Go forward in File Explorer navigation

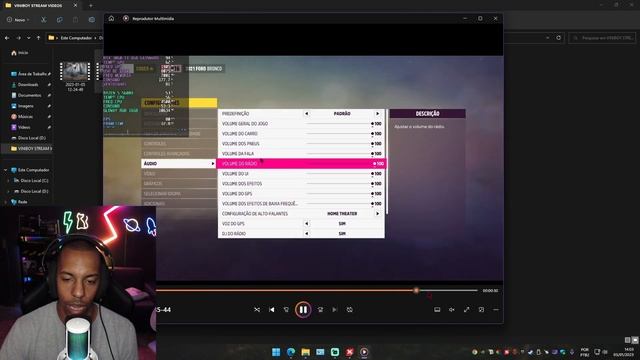point(18,38)
